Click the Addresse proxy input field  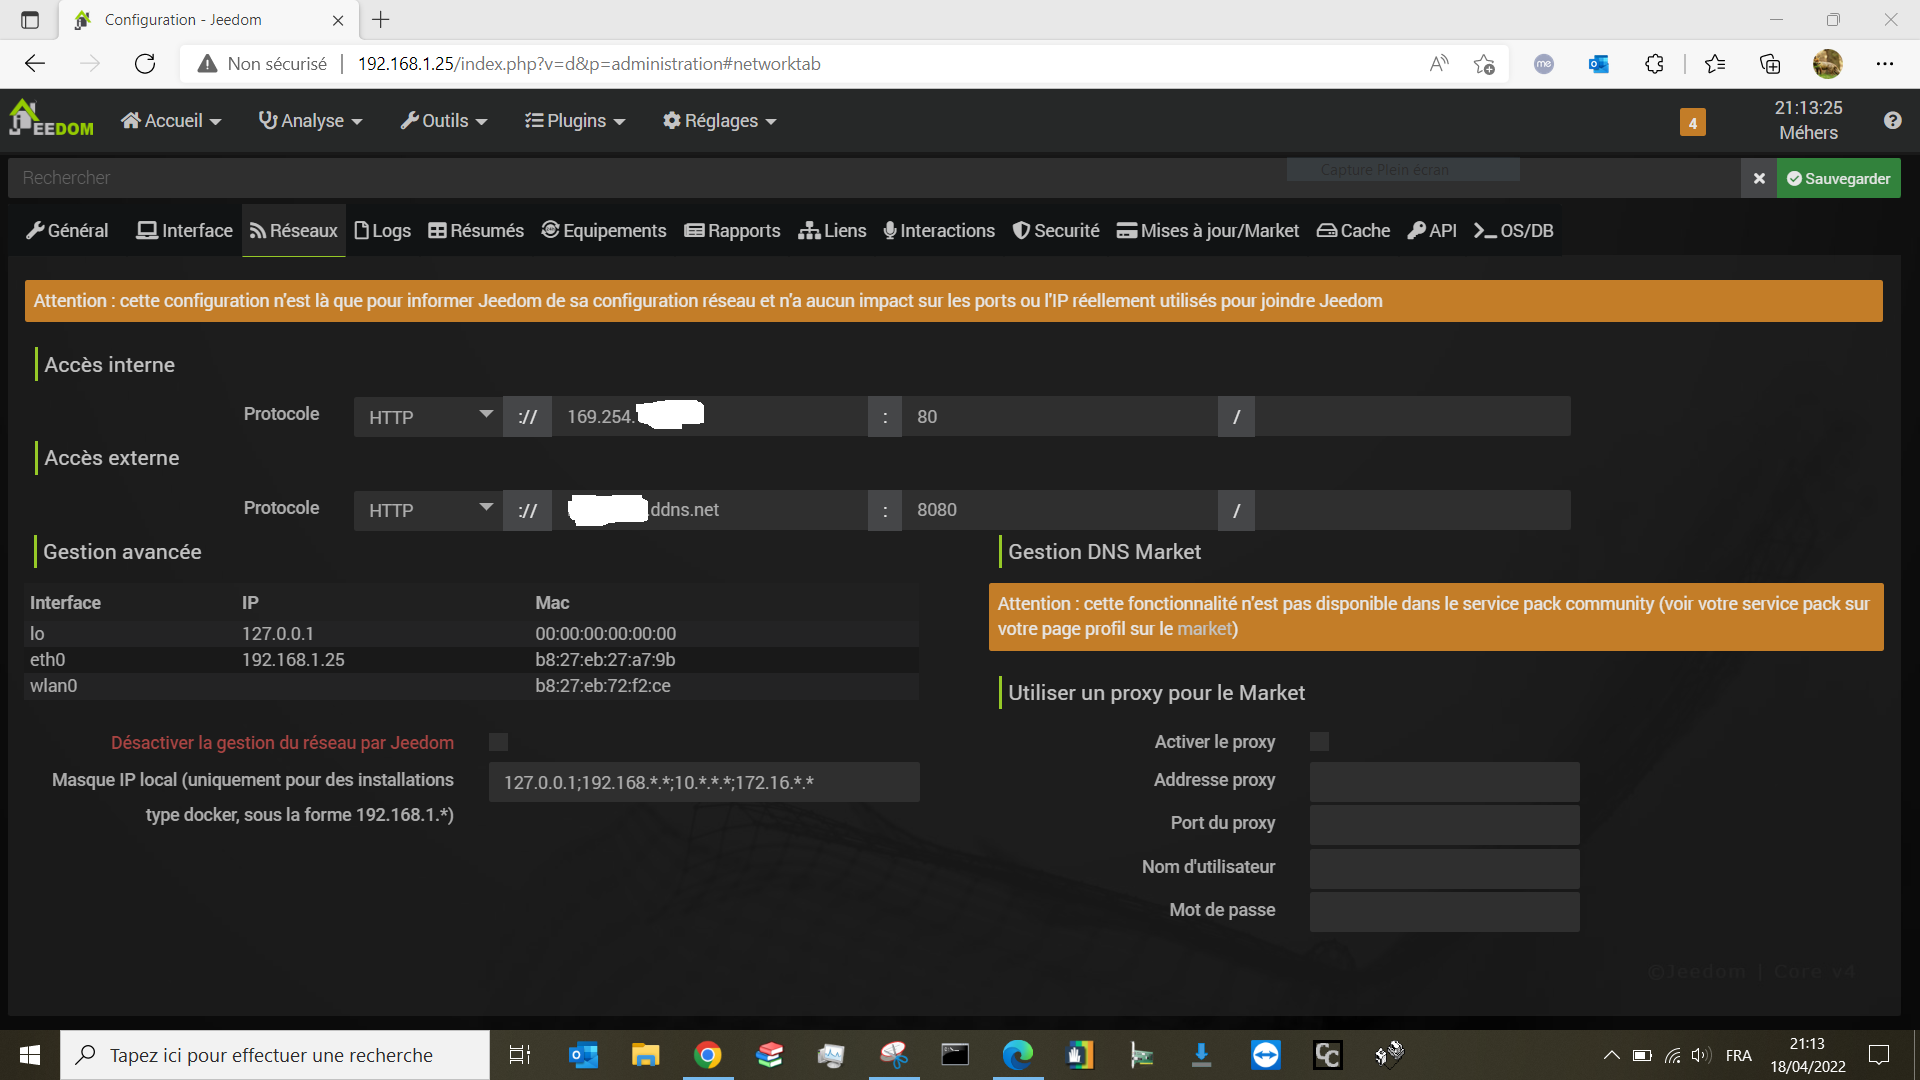(1444, 781)
